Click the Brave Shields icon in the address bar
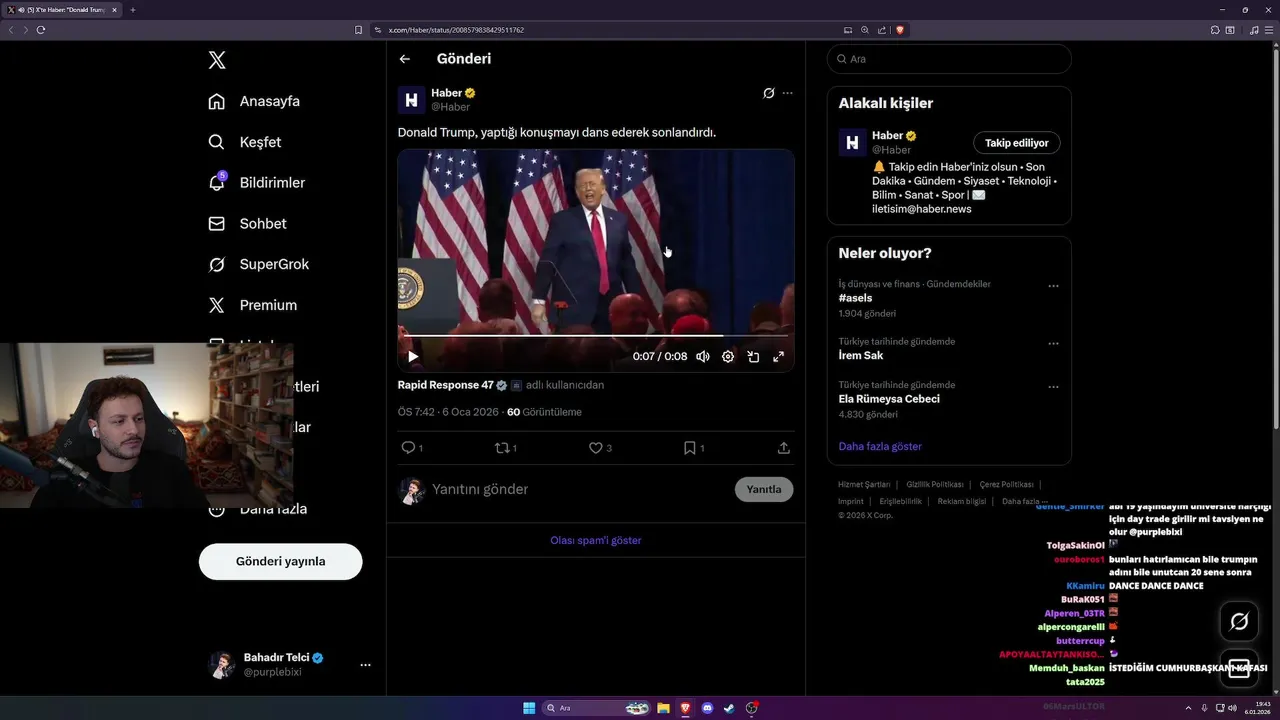The width and height of the screenshot is (1280, 720). pyautogui.click(x=900, y=30)
